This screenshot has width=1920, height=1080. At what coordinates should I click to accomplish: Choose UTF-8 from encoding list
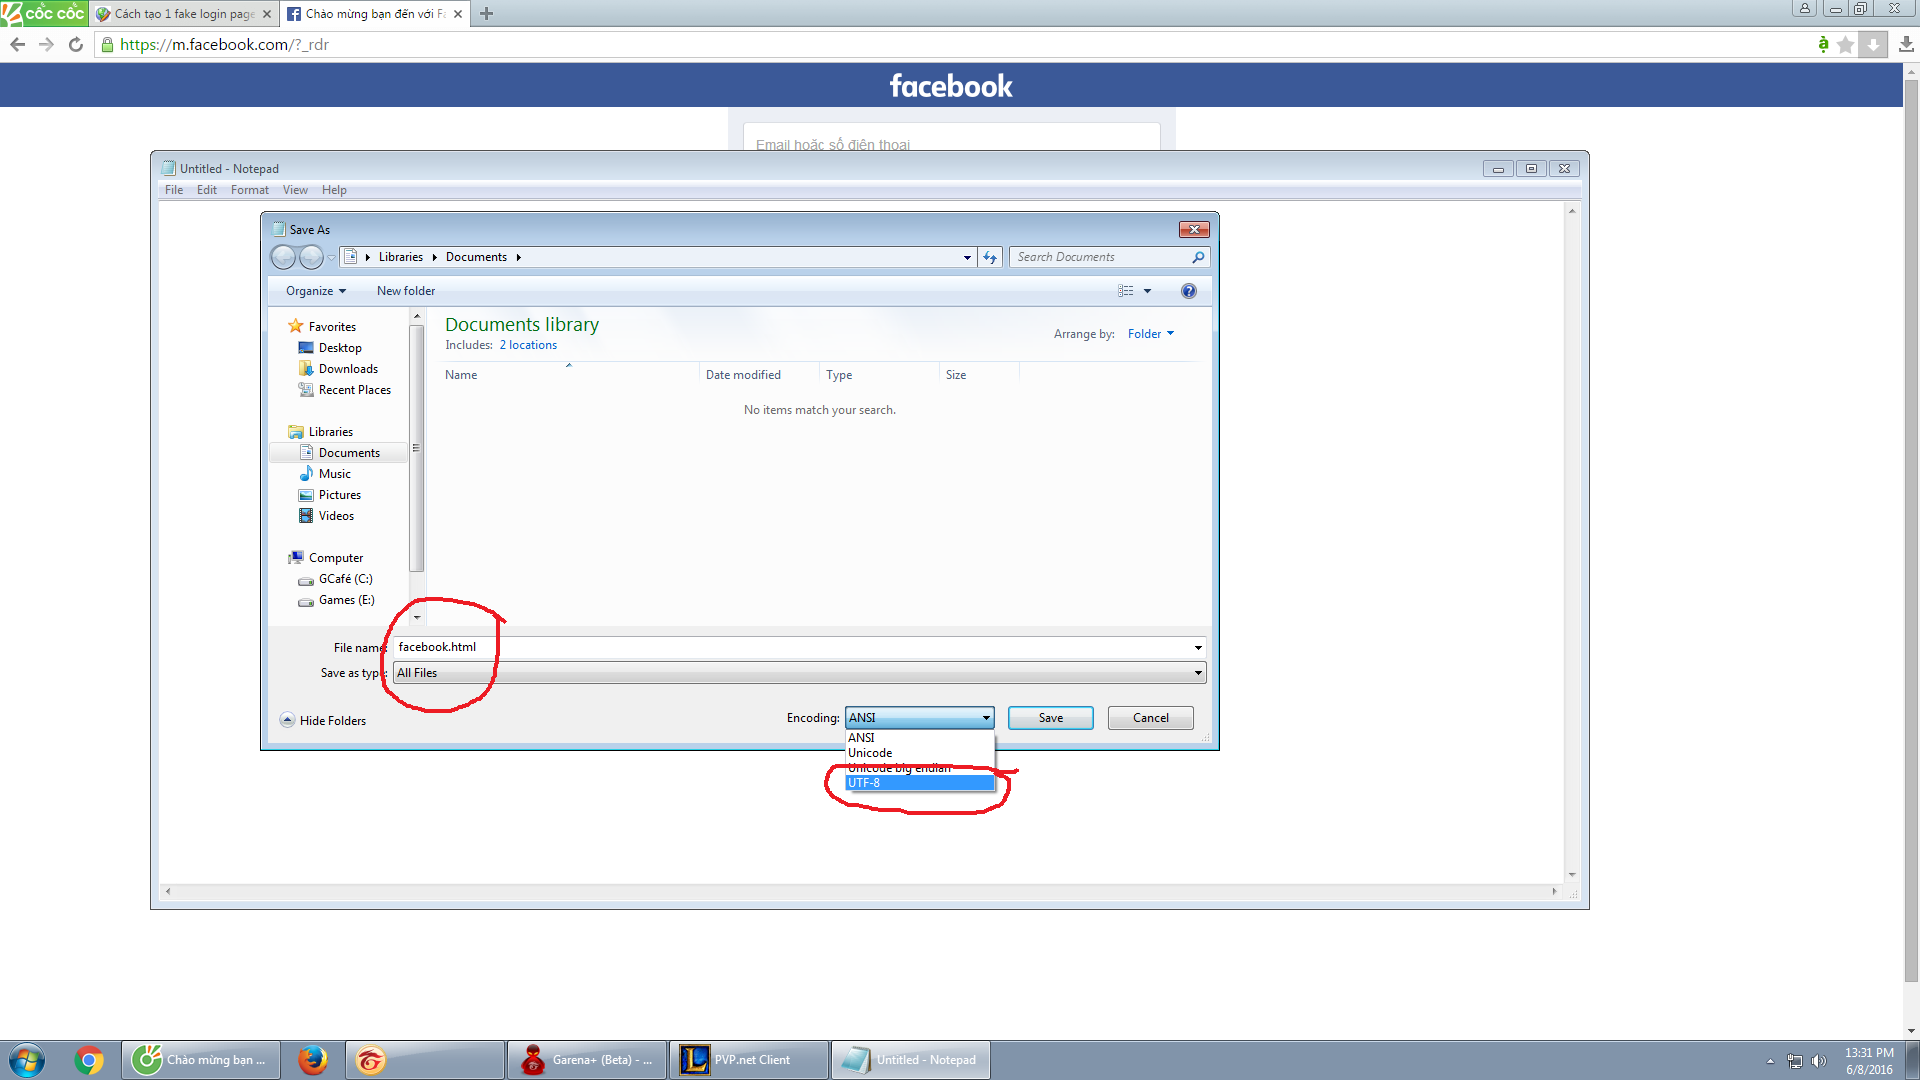click(x=919, y=783)
